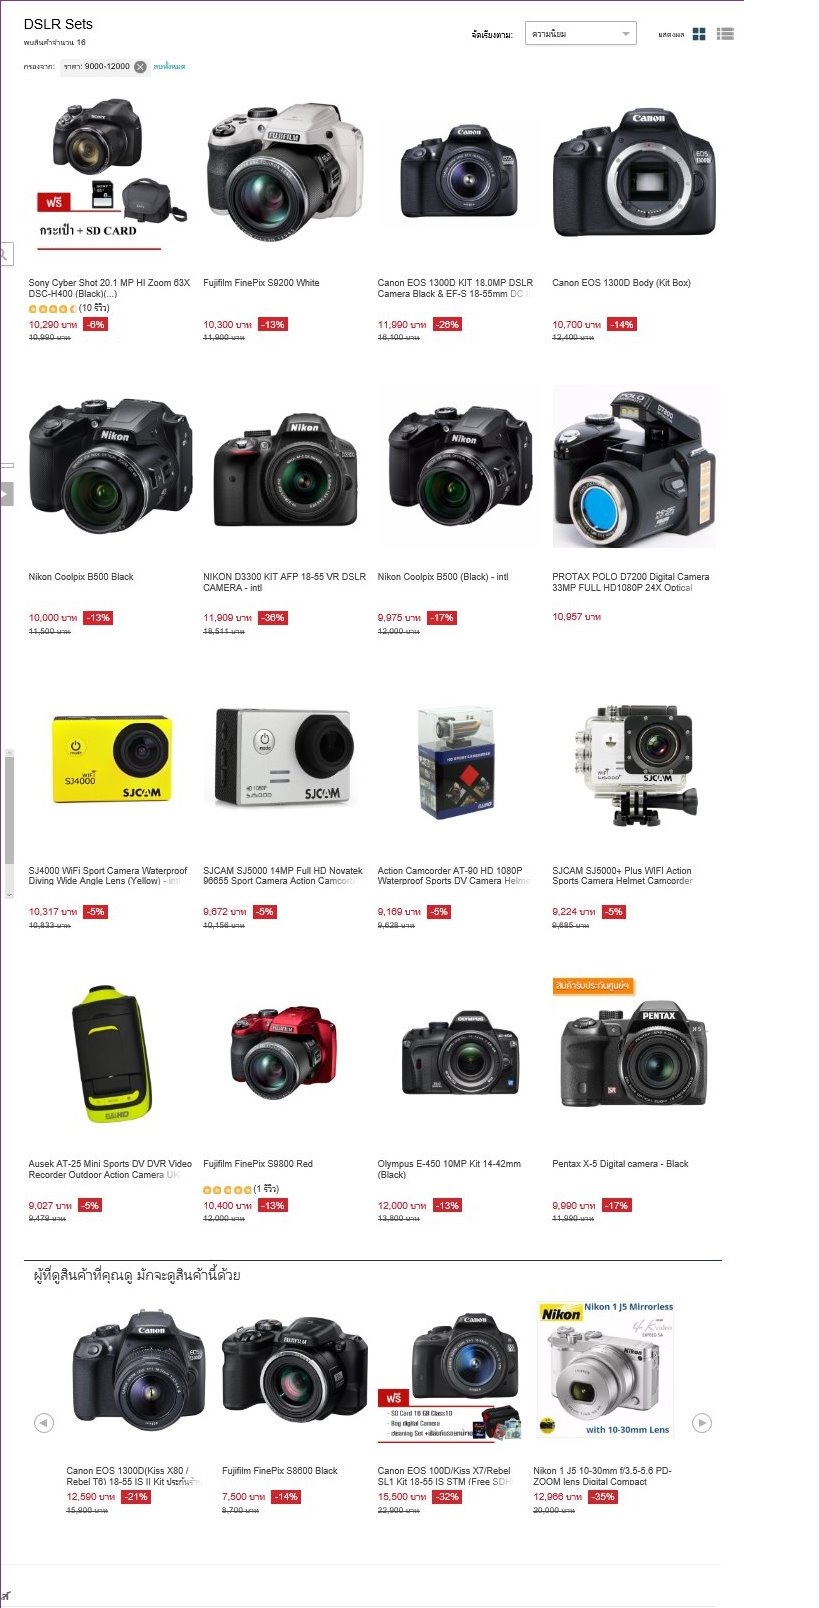Expand the left side panel arrow tab
This screenshot has width=819, height=1608.
tap(6, 493)
